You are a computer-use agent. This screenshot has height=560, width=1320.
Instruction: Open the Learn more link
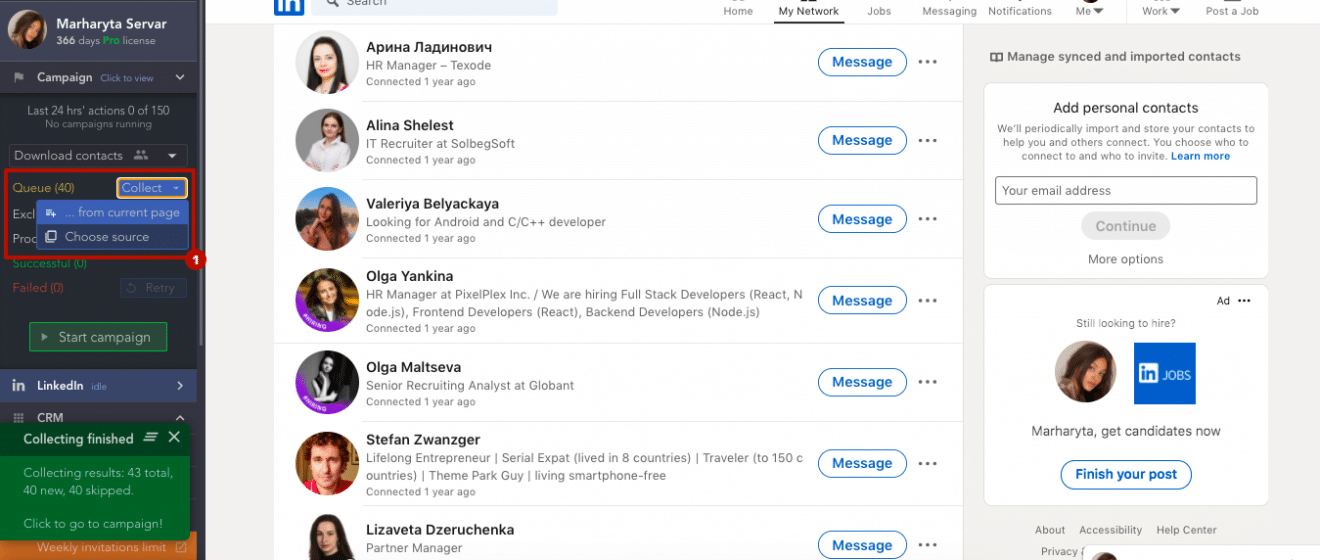pos(1200,156)
